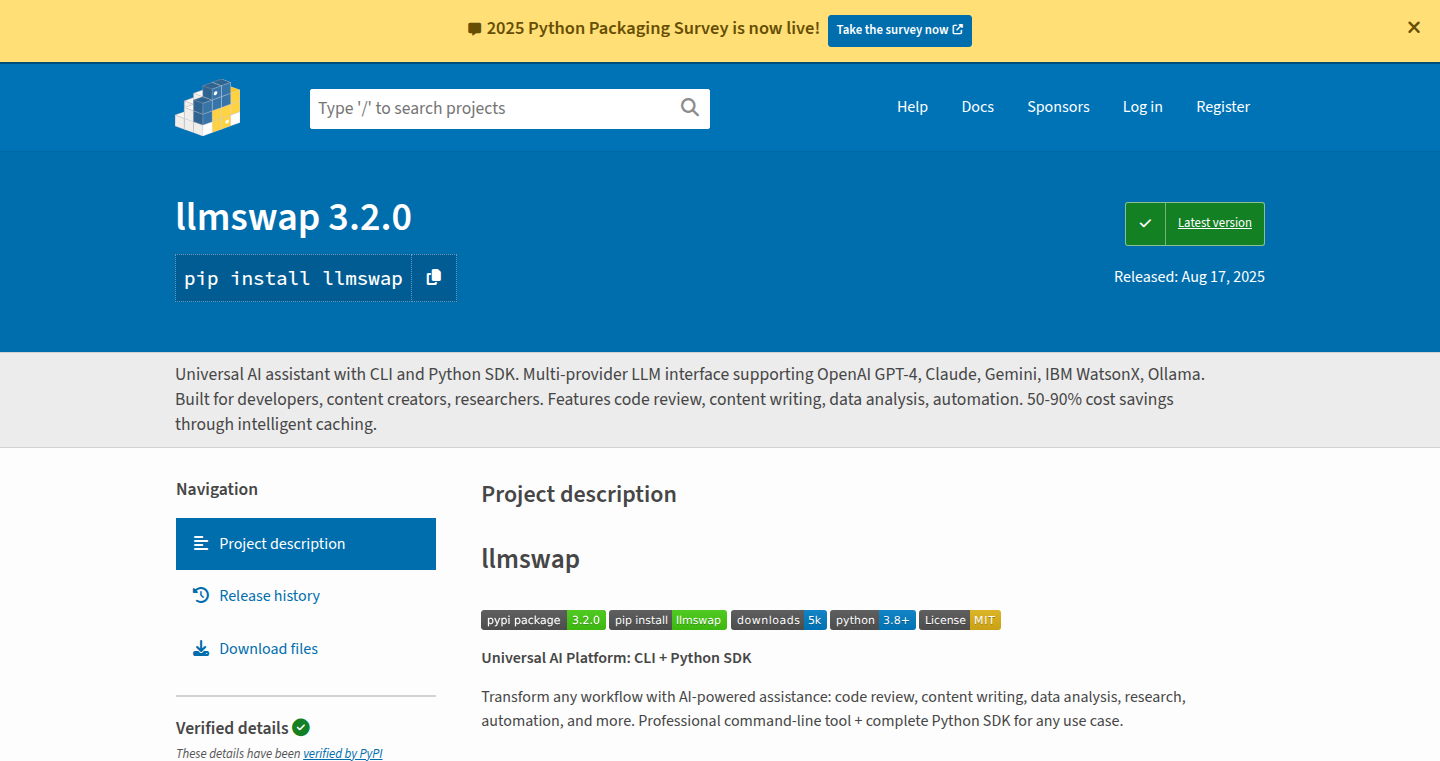Image resolution: width=1440 pixels, height=761 pixels.
Task: Follow the verified by PyPI link
Action: click(x=343, y=754)
